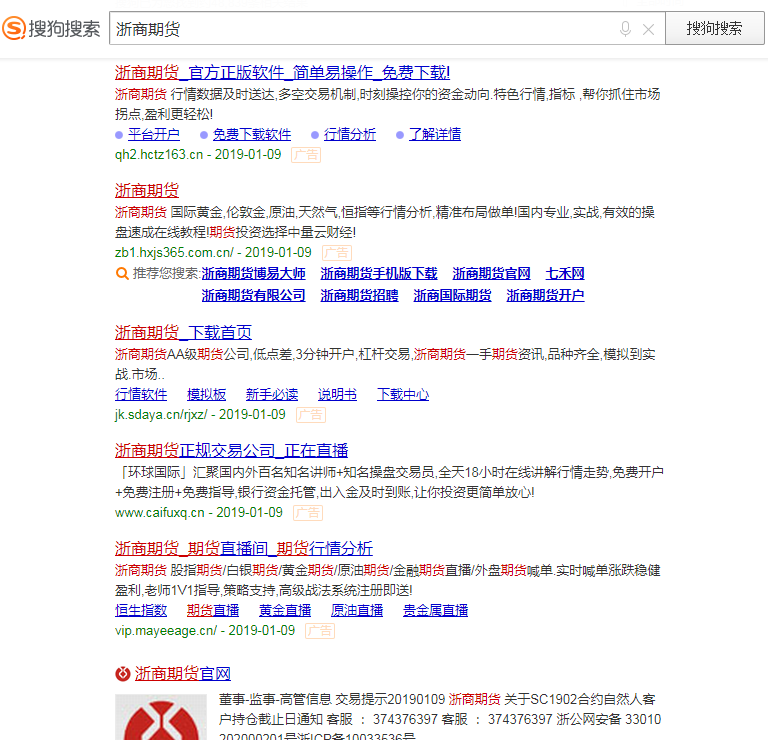Click the www.caifuxq.cn URL text
Screen dimensions: 768x740
(x=160, y=513)
